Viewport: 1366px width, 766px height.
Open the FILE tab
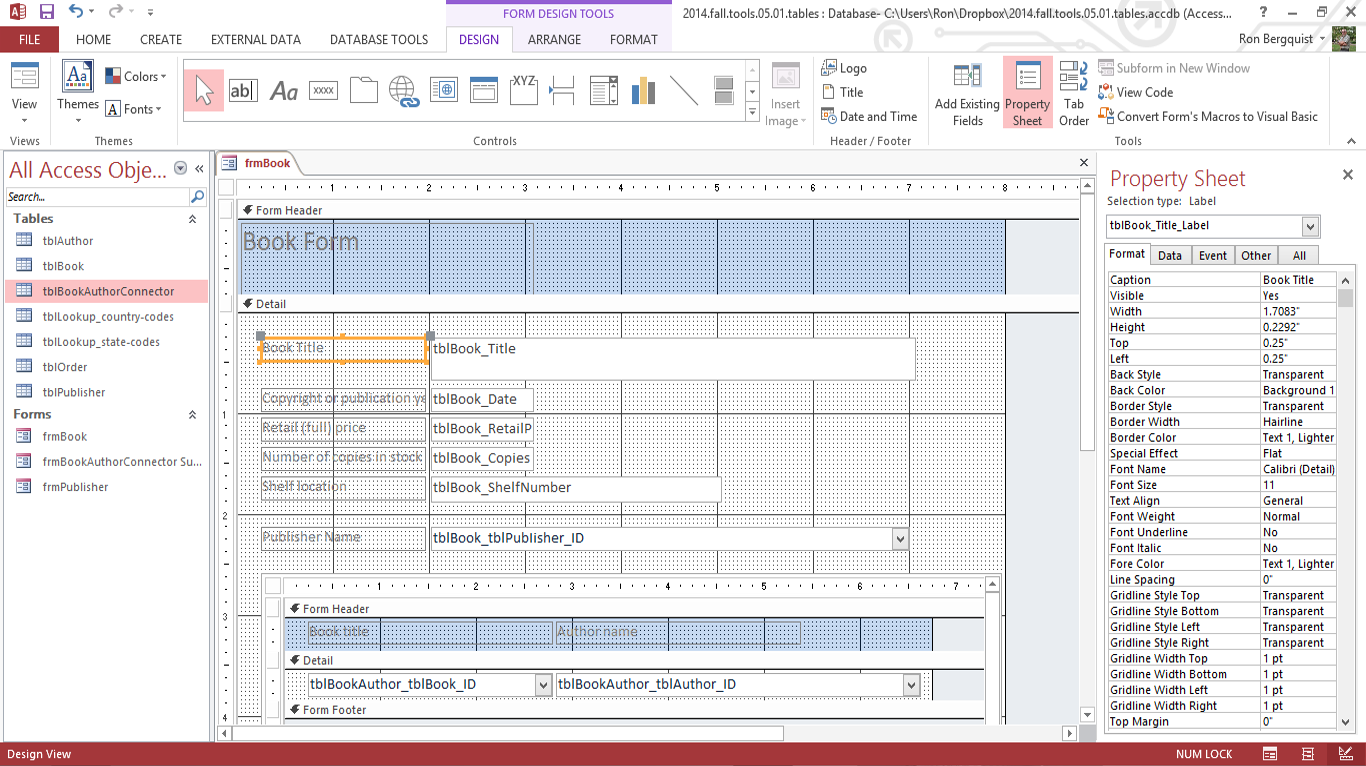click(x=30, y=40)
